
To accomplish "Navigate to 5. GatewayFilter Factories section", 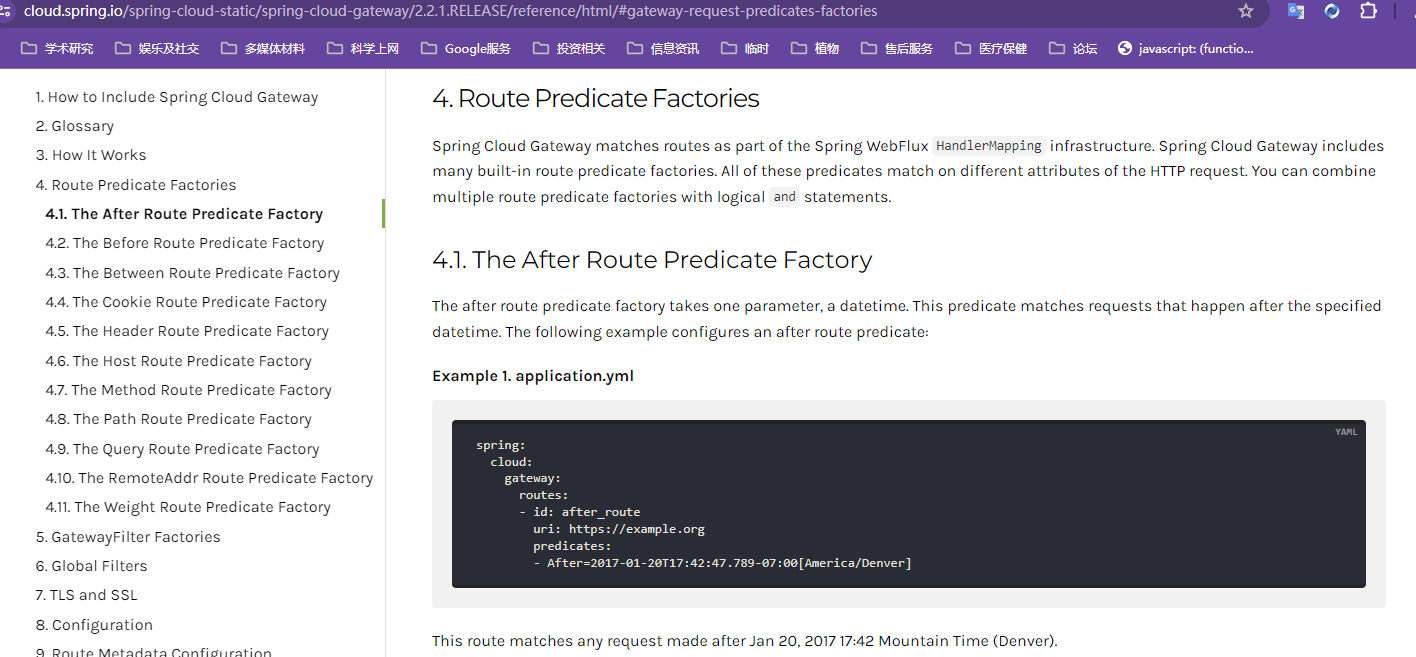I will (128, 537).
